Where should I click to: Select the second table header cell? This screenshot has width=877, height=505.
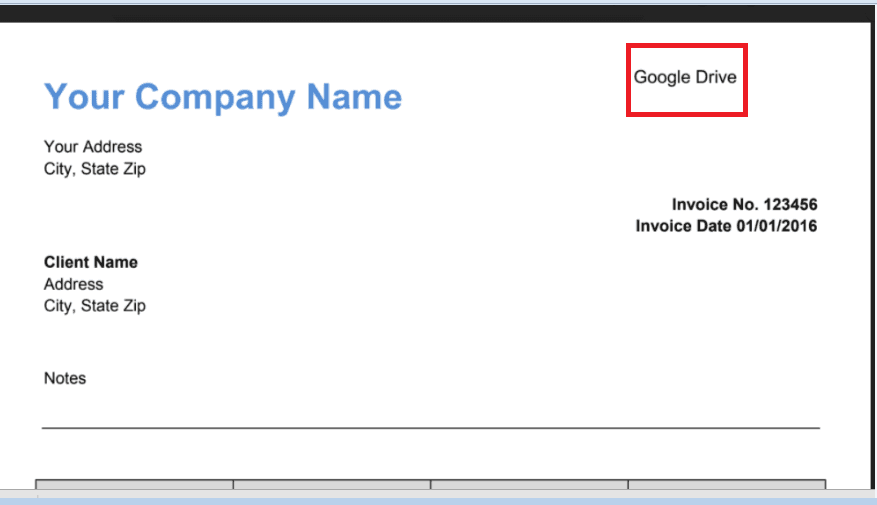pyautogui.click(x=332, y=485)
